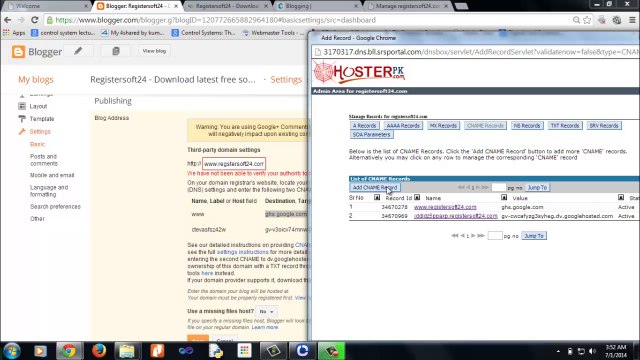The image size is (640, 360).
Task: Open the AAAA Records tab
Action: [x=403, y=126]
